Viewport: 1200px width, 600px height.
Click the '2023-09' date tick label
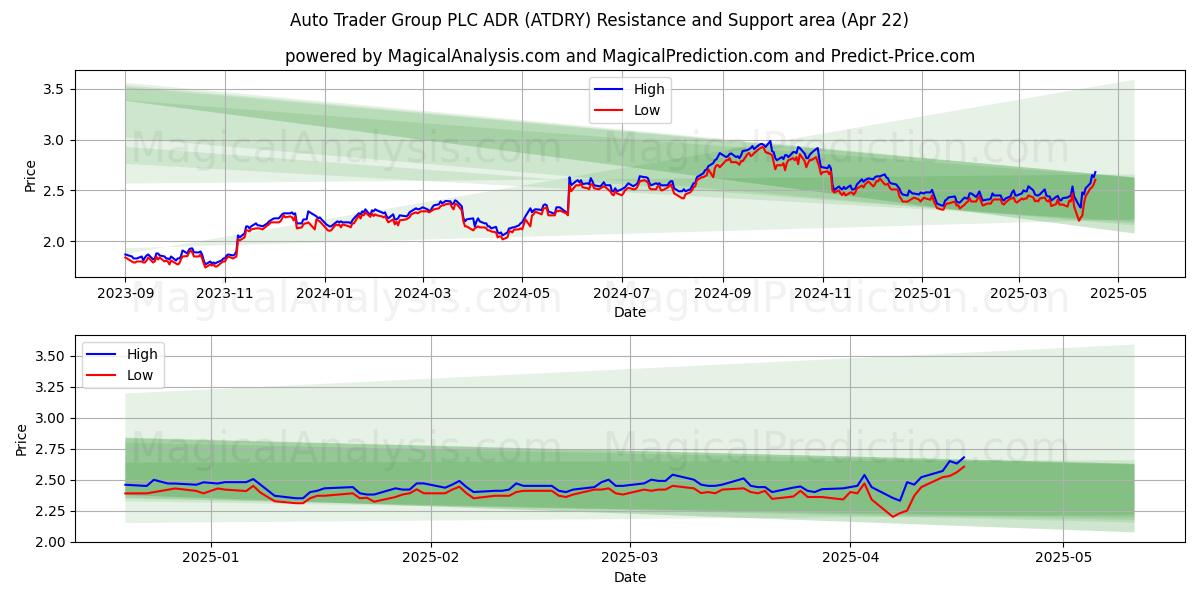[x=125, y=294]
